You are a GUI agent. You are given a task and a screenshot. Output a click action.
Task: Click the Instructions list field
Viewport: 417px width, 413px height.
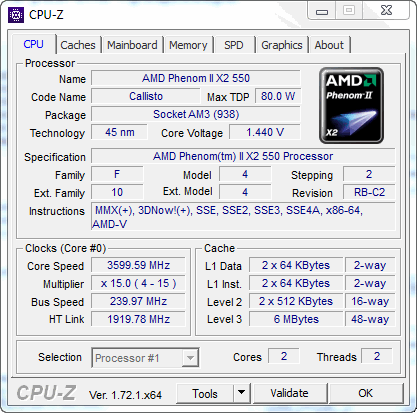243,217
